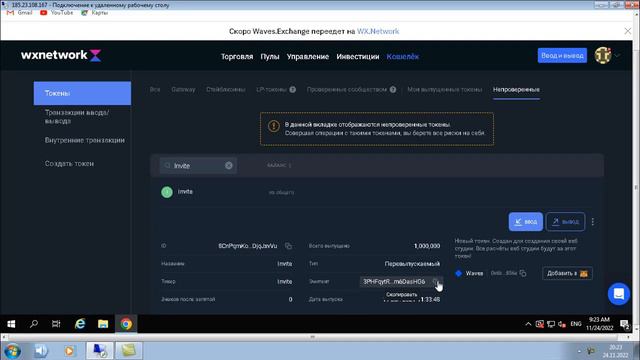Open the user avatar menu

602,56
